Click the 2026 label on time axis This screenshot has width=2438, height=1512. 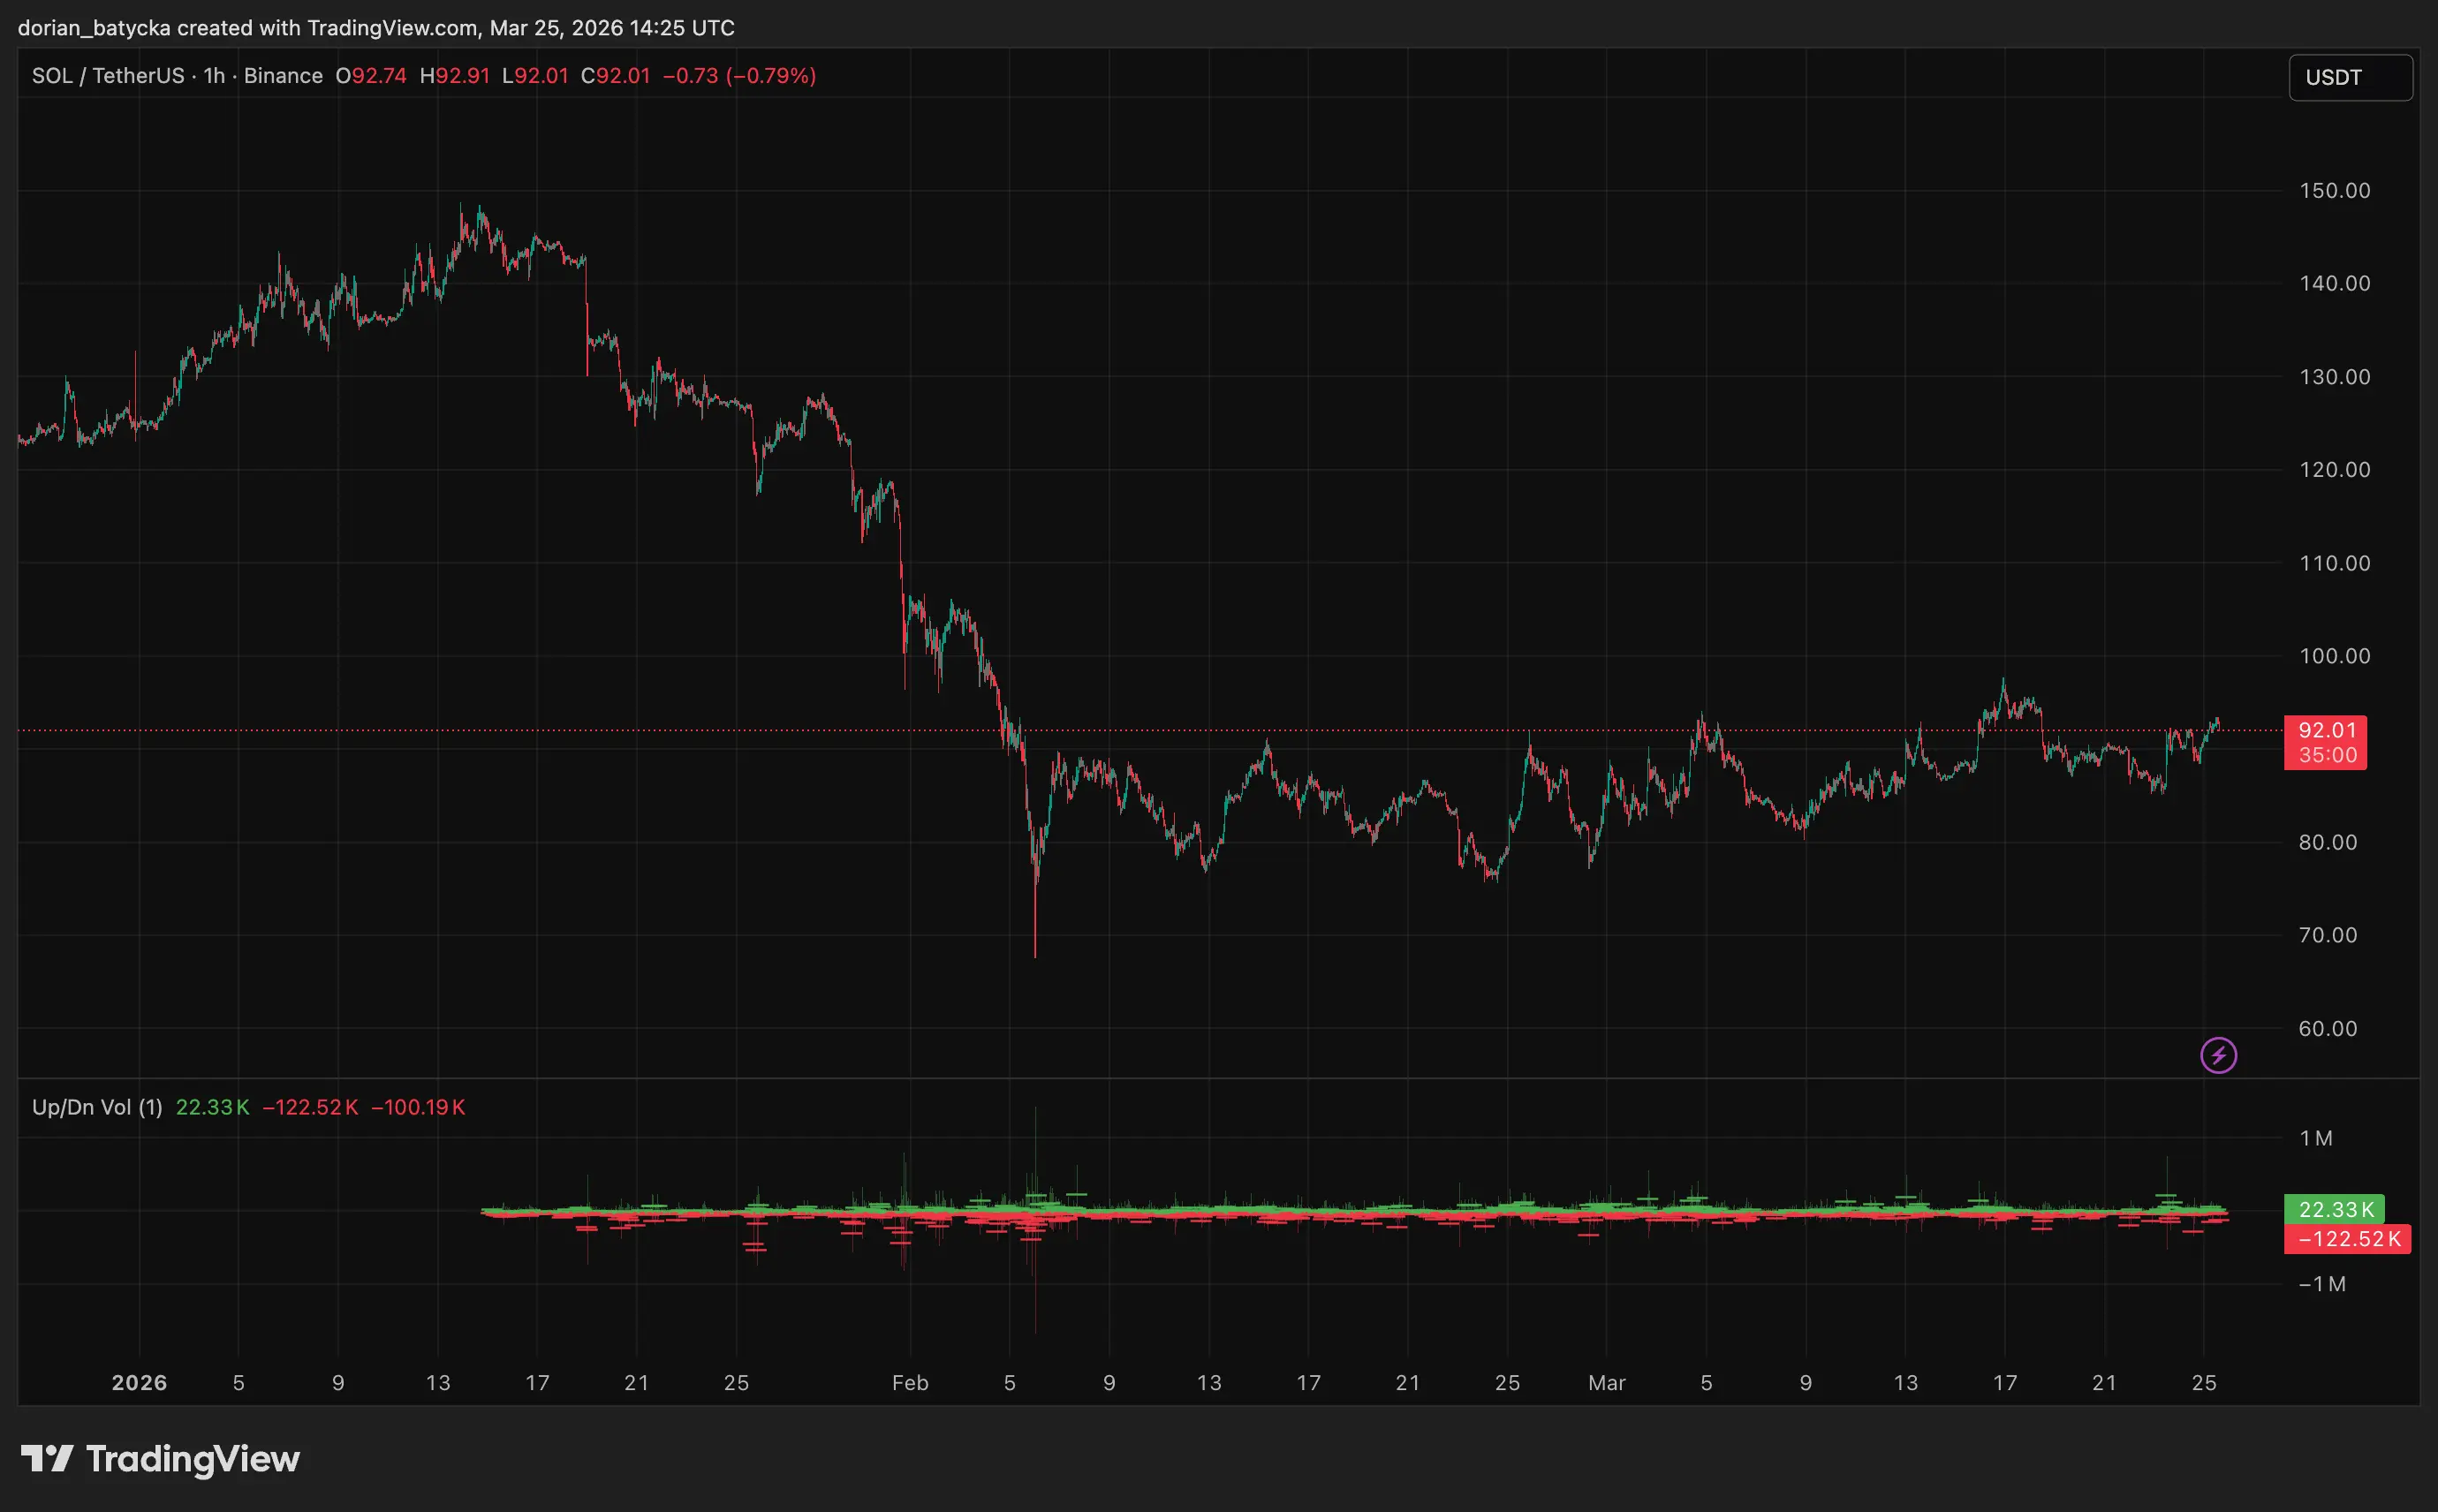[x=140, y=1383]
